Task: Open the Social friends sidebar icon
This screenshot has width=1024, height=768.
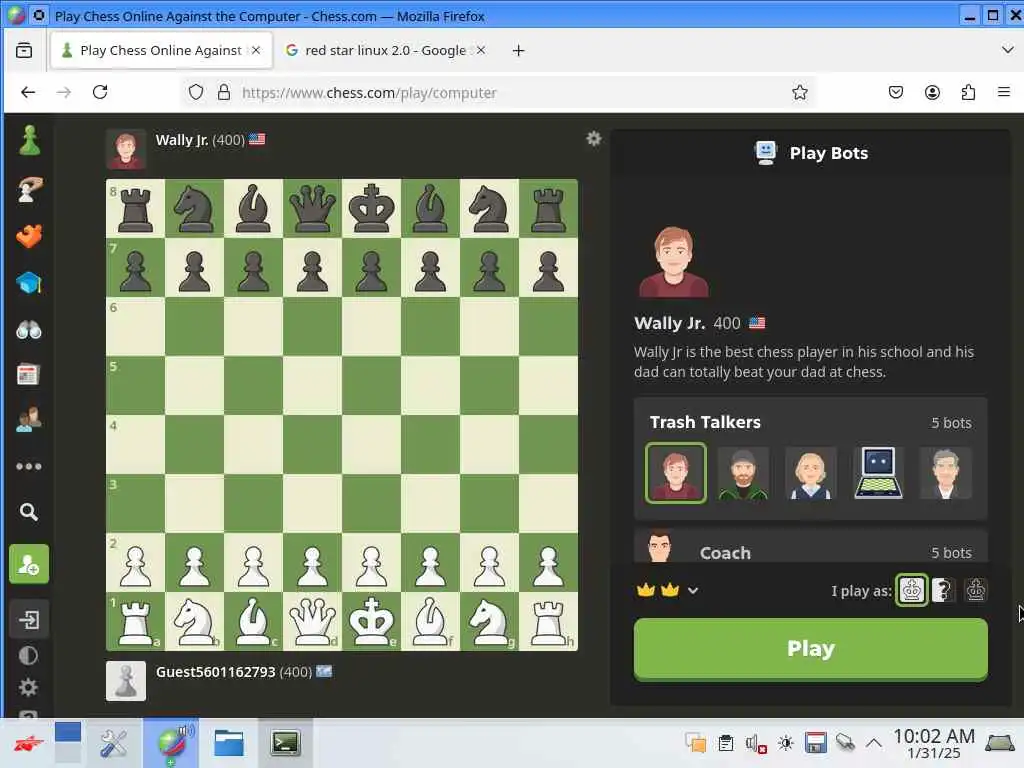Action: 29,420
